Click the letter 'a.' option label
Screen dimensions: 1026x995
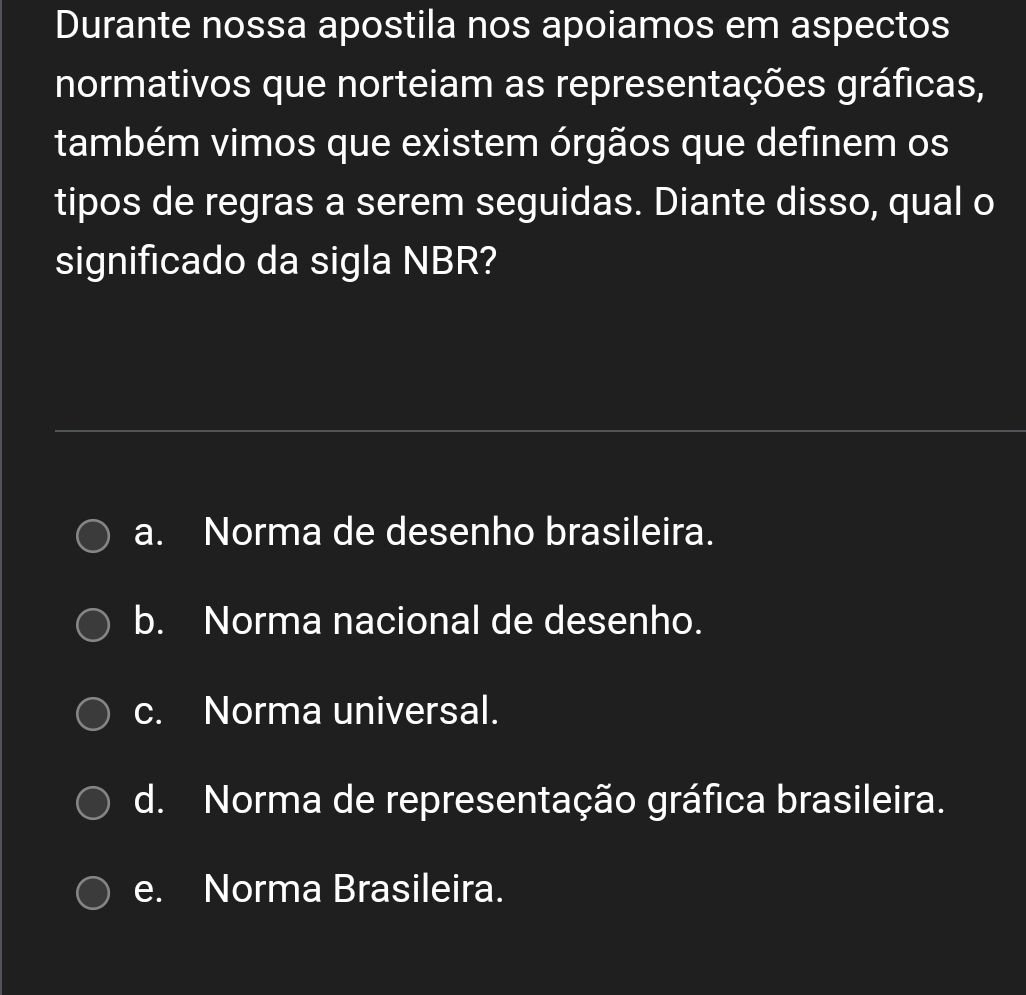pos(148,533)
